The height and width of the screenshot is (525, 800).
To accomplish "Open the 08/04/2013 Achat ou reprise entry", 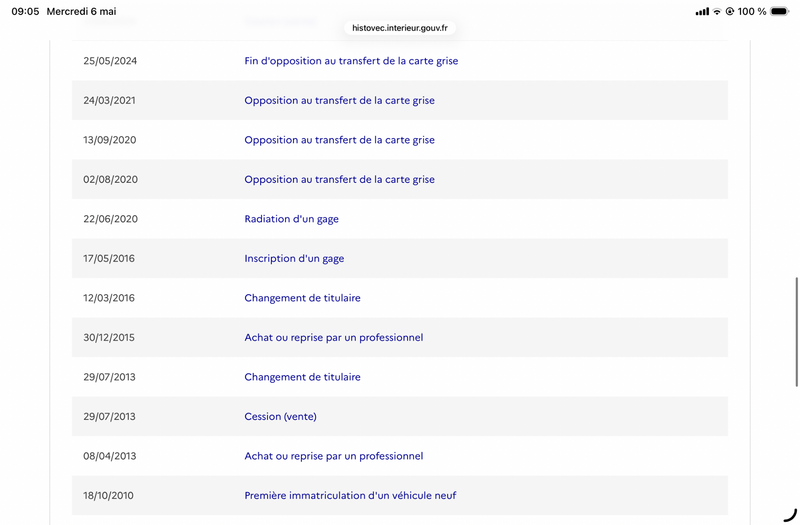I will click(334, 456).
